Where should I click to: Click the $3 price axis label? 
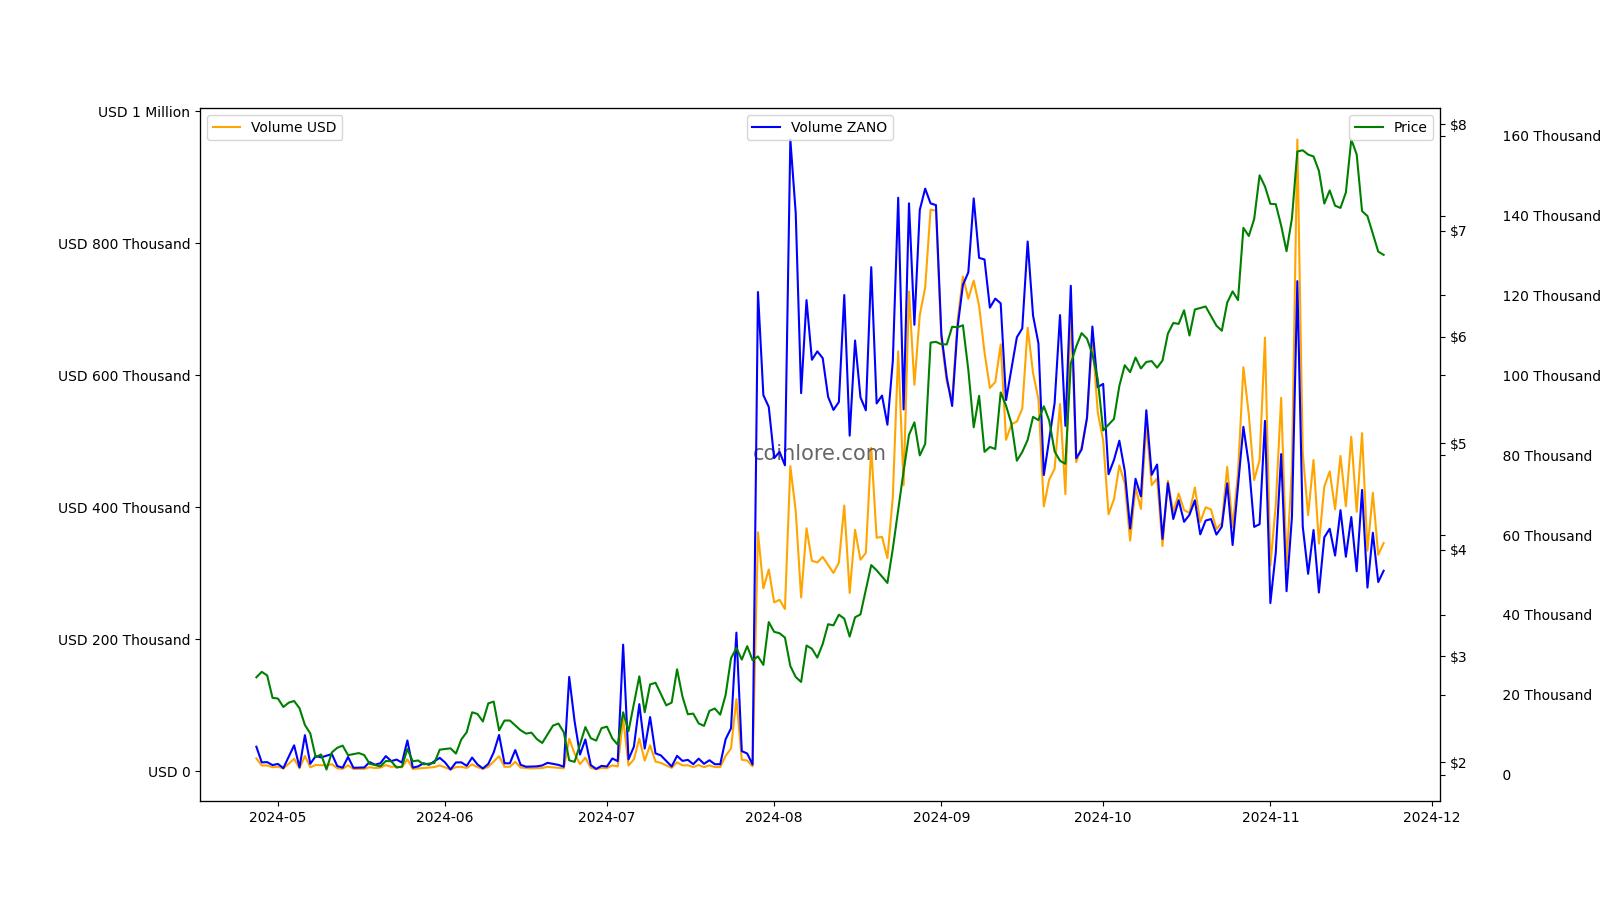pos(1458,657)
